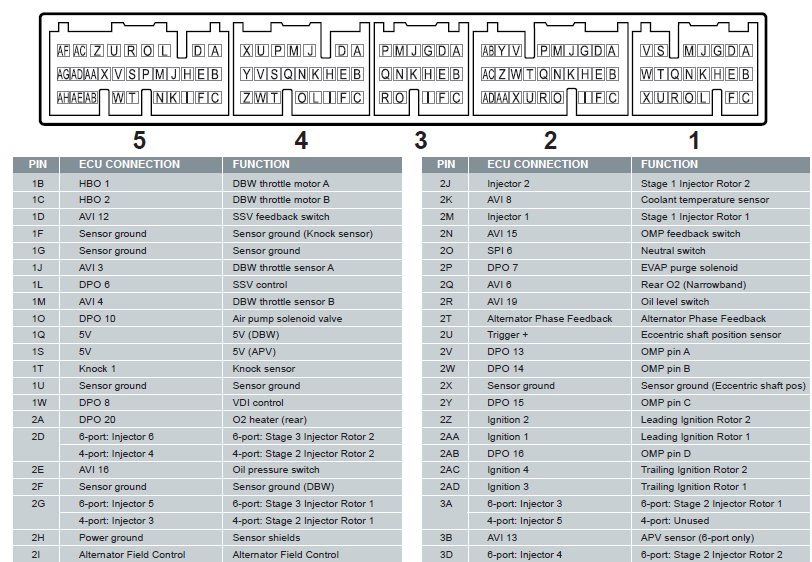The height and width of the screenshot is (562, 812).
Task: Select 'Rear O2 (Narrowband)' cell
Action: [x=721, y=285]
